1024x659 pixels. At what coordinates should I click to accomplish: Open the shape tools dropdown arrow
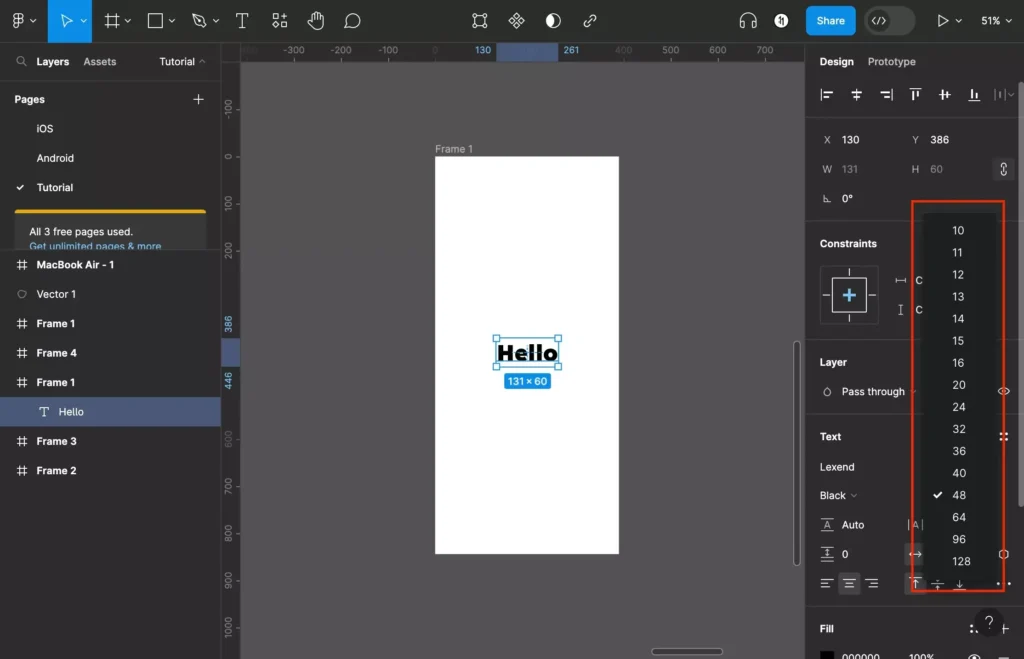point(172,21)
